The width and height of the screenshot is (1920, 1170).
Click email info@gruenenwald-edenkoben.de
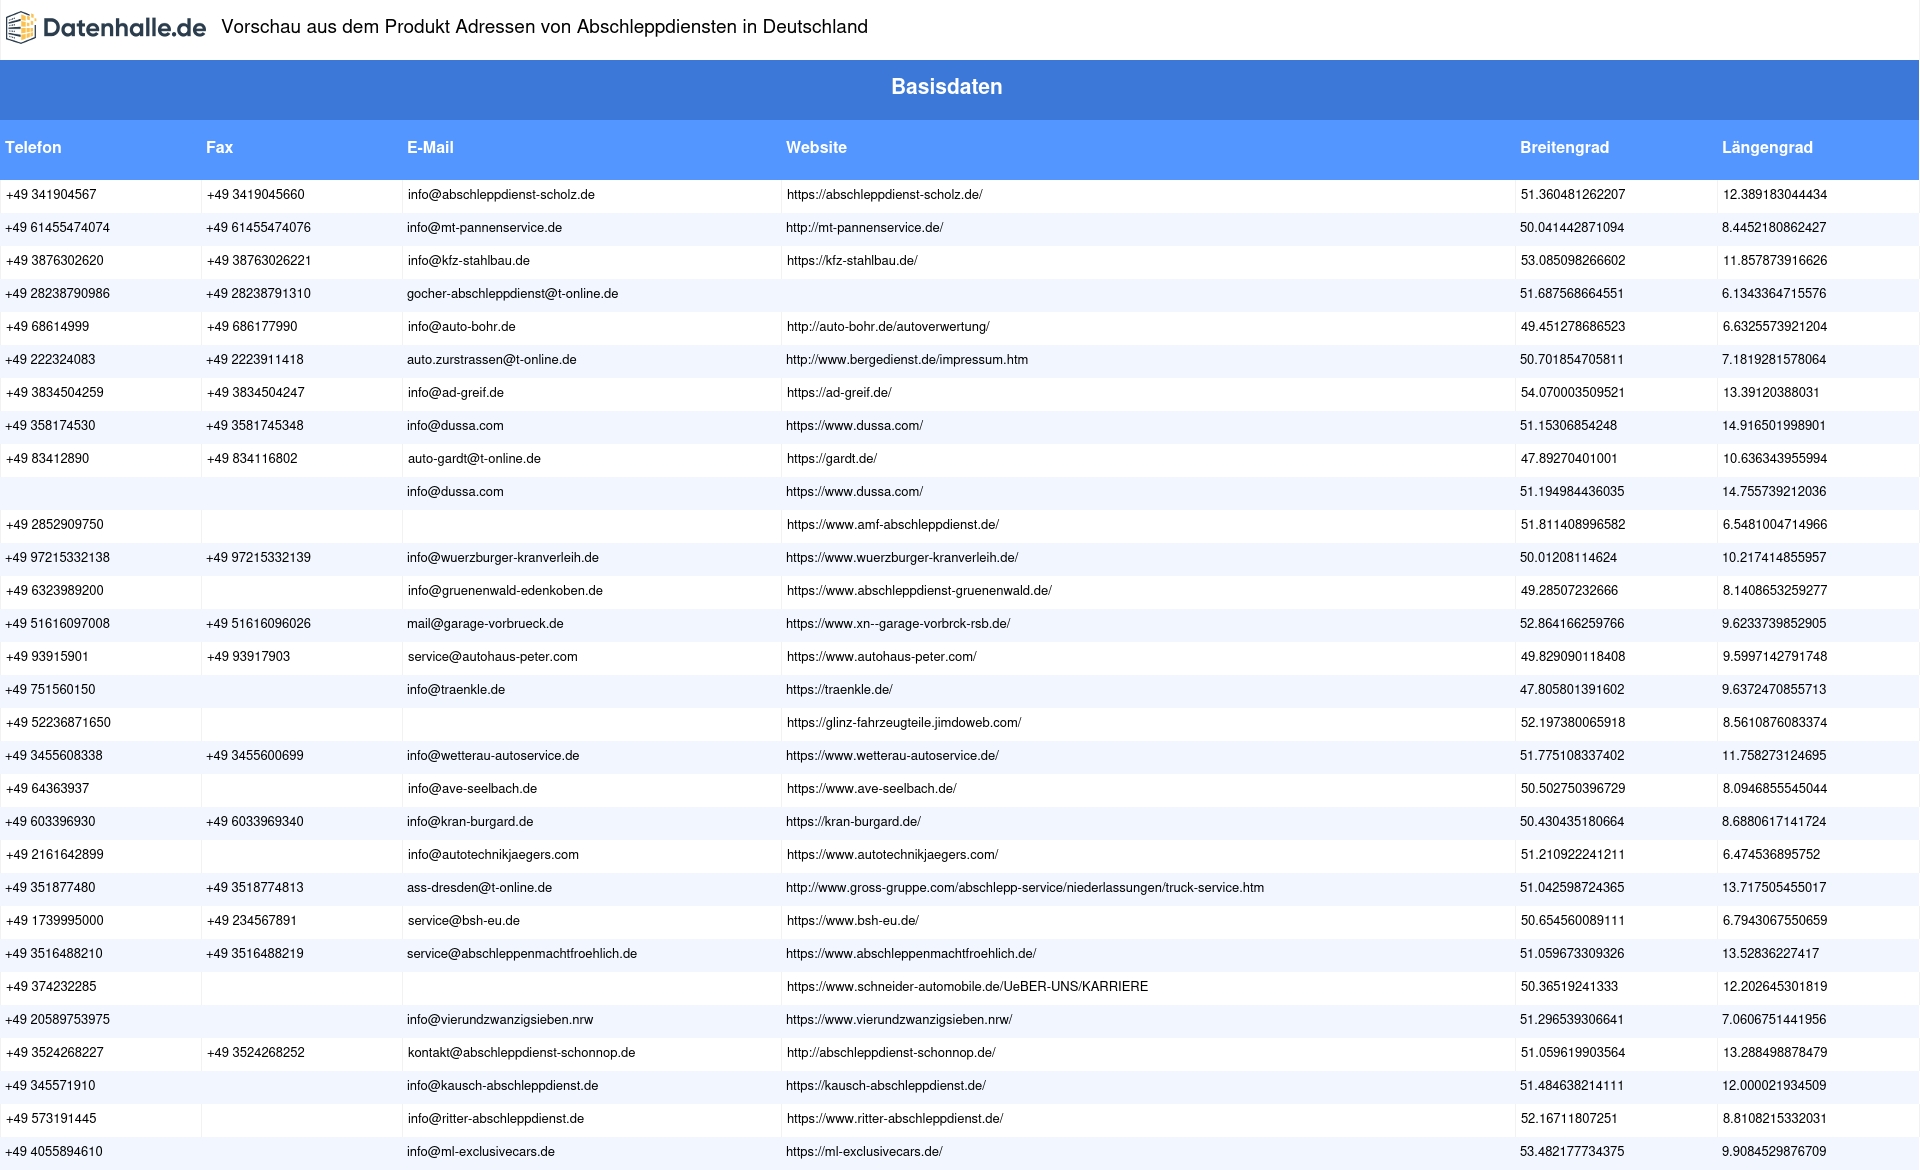point(505,591)
